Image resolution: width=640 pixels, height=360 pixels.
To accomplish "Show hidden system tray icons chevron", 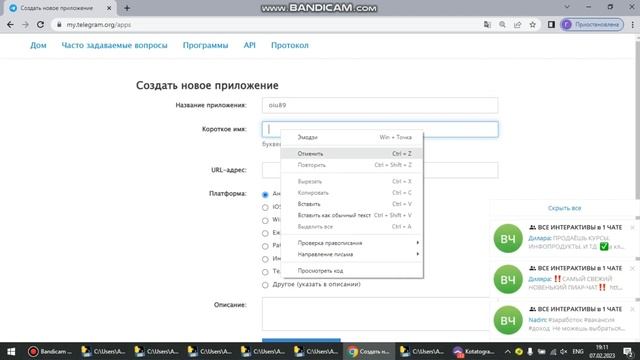I will (x=507, y=351).
